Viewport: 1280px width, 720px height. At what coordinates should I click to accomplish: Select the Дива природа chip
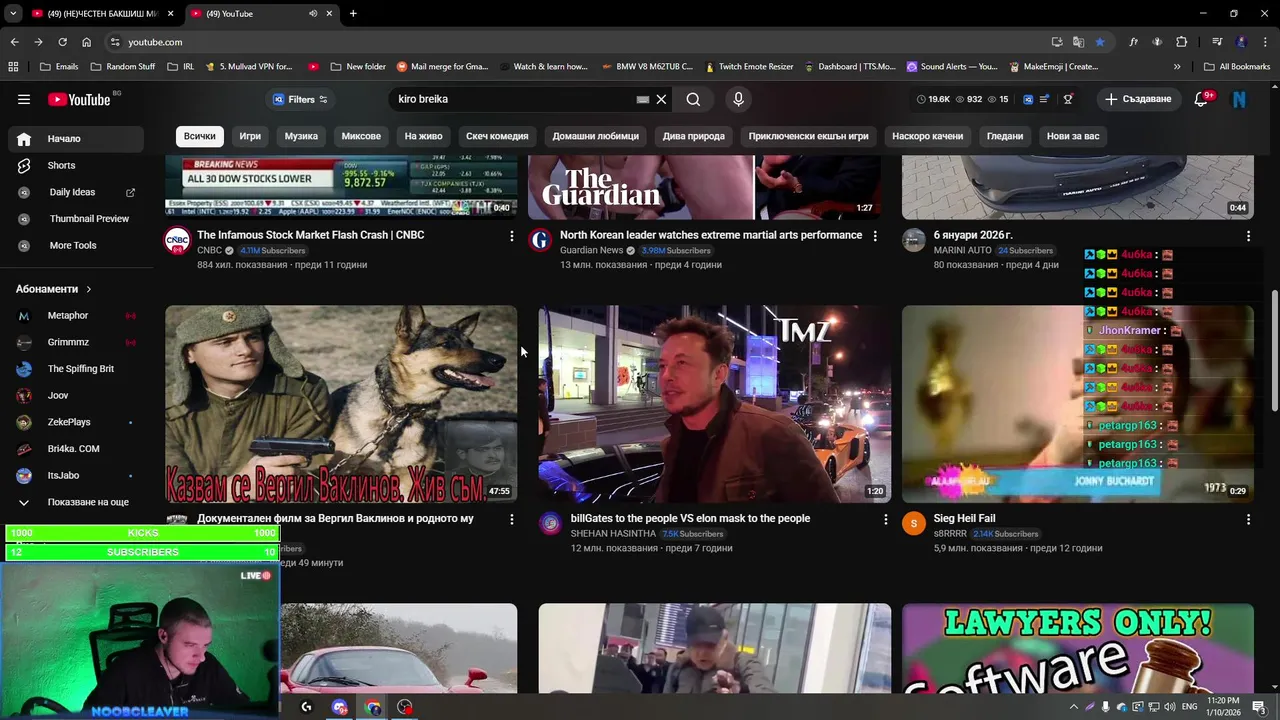(x=693, y=136)
